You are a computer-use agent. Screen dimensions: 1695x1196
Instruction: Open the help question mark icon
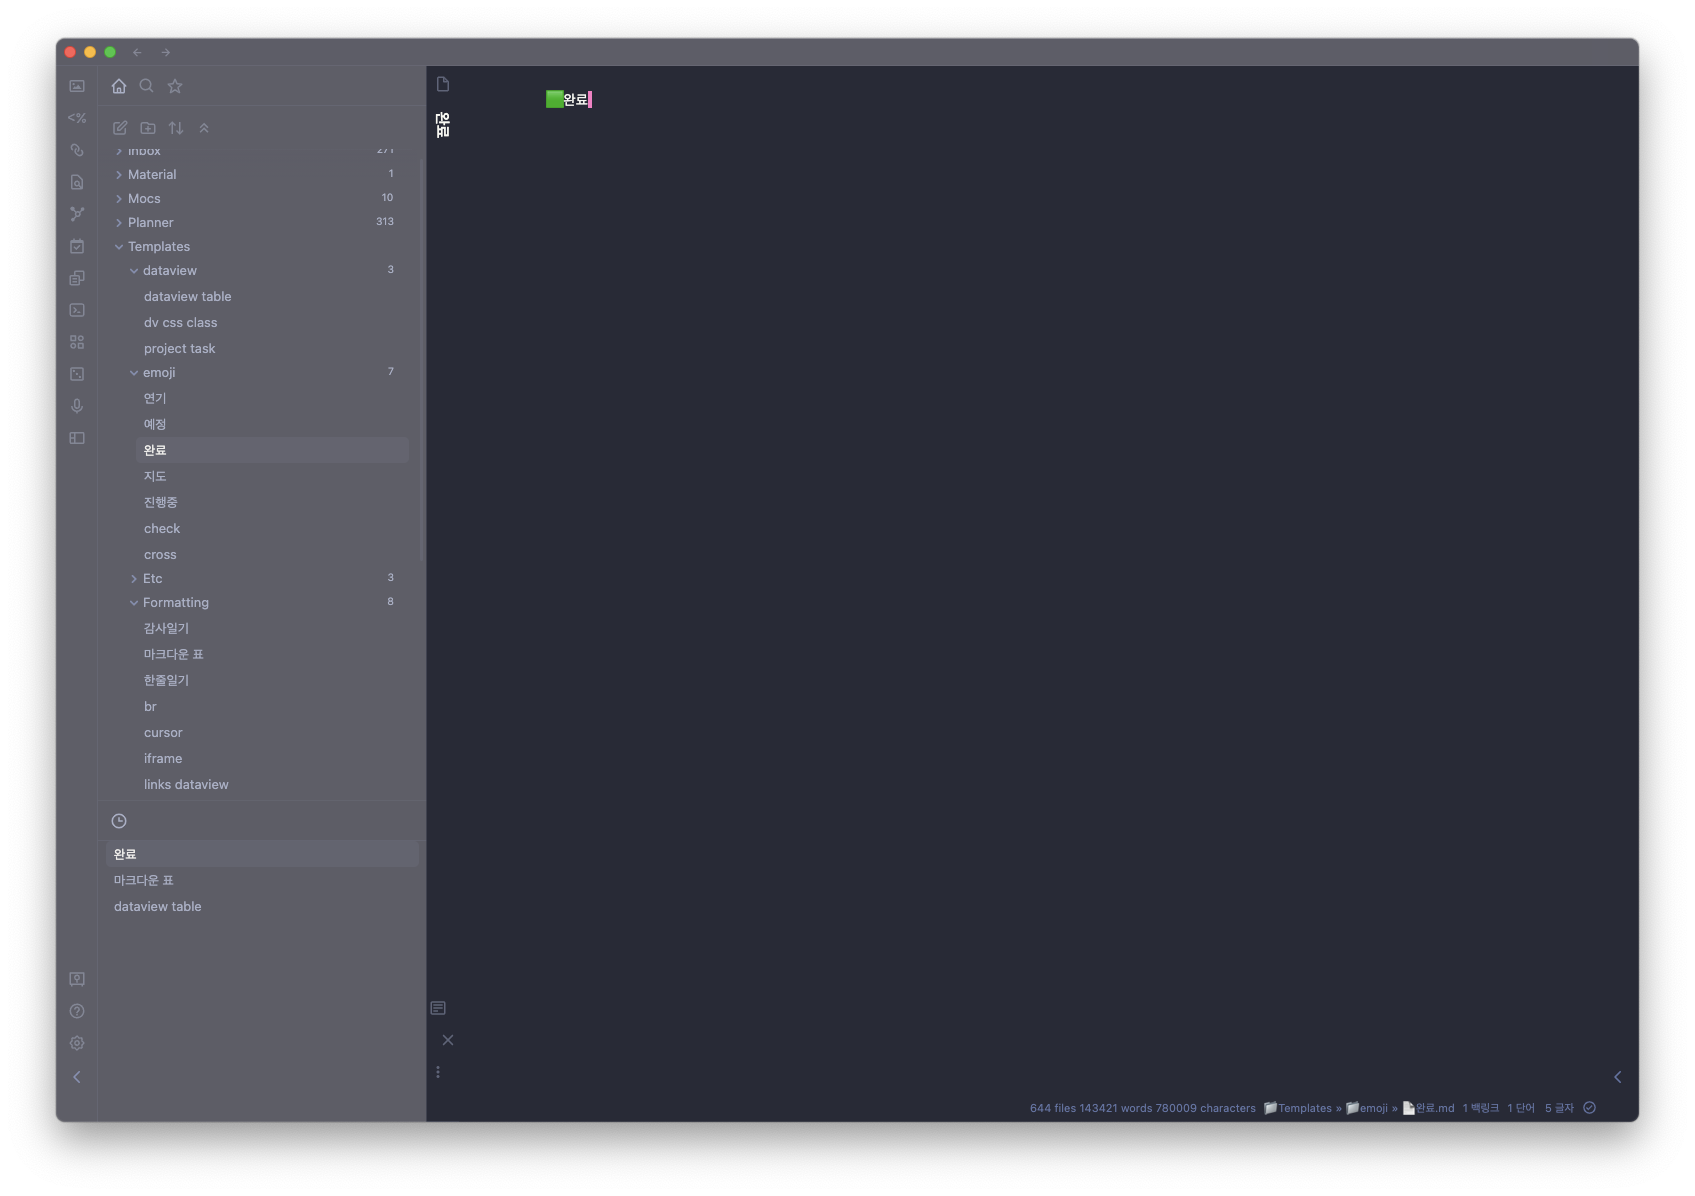tap(77, 1011)
